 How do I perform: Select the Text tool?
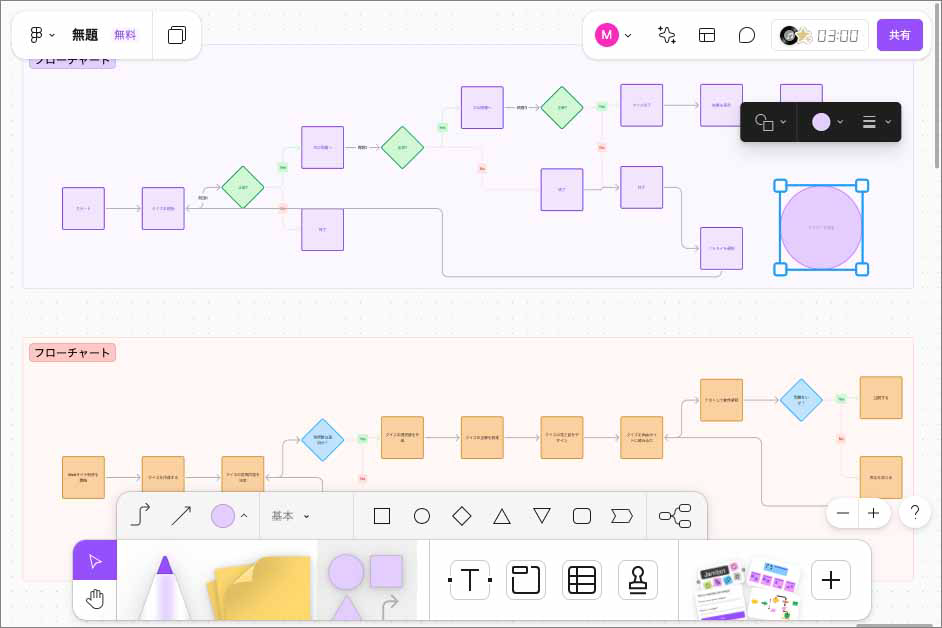point(470,580)
